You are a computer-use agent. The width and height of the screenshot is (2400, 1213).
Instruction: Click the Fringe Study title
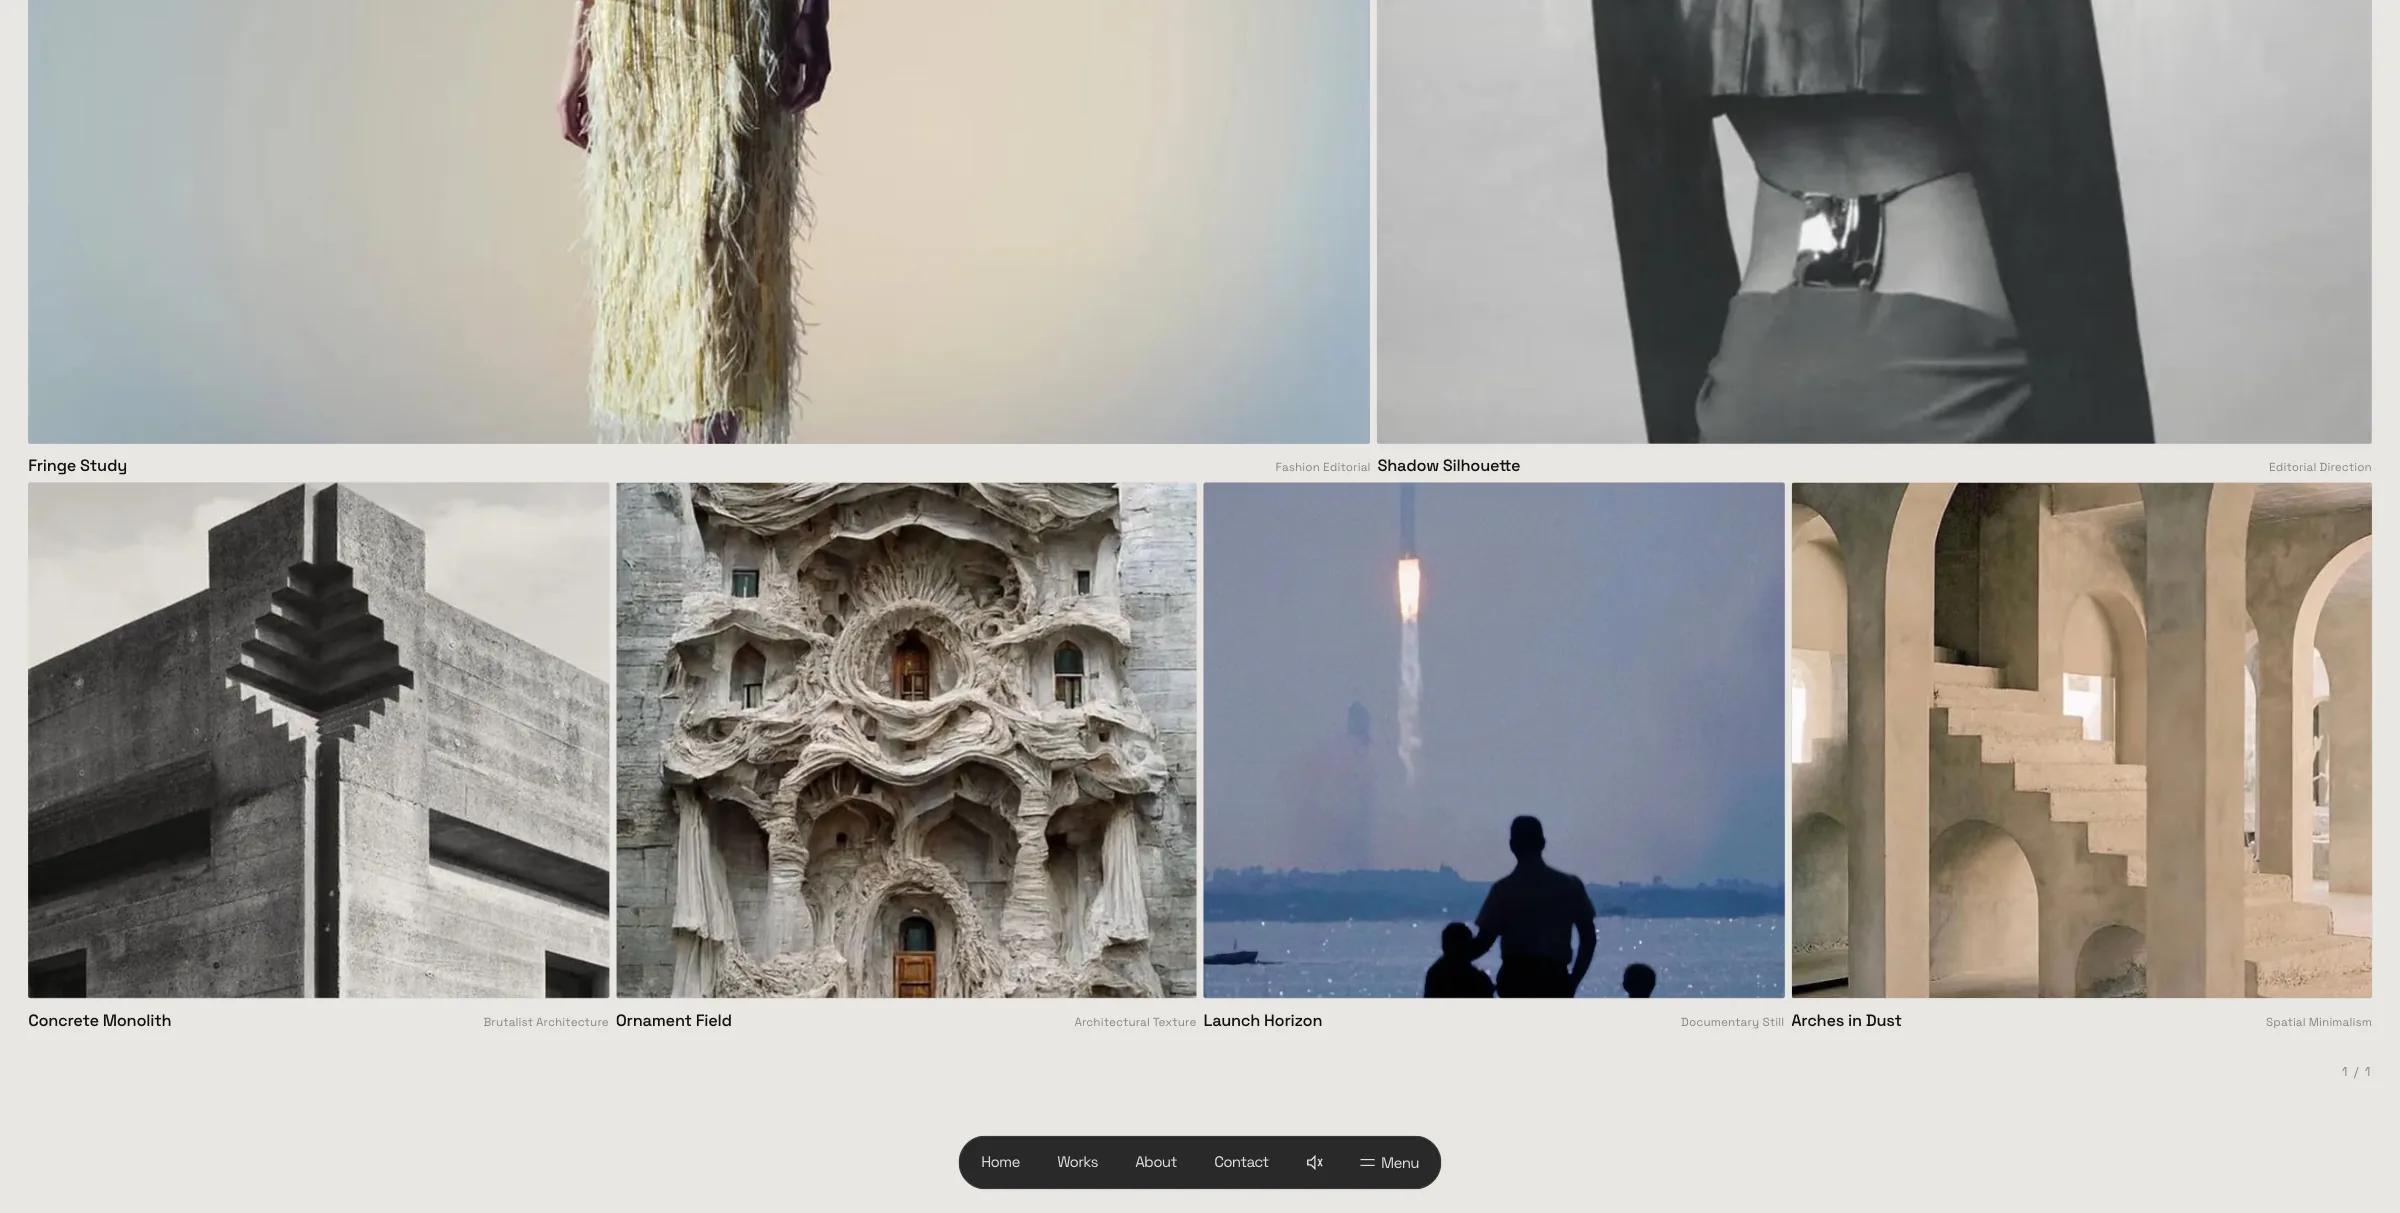[77, 466]
